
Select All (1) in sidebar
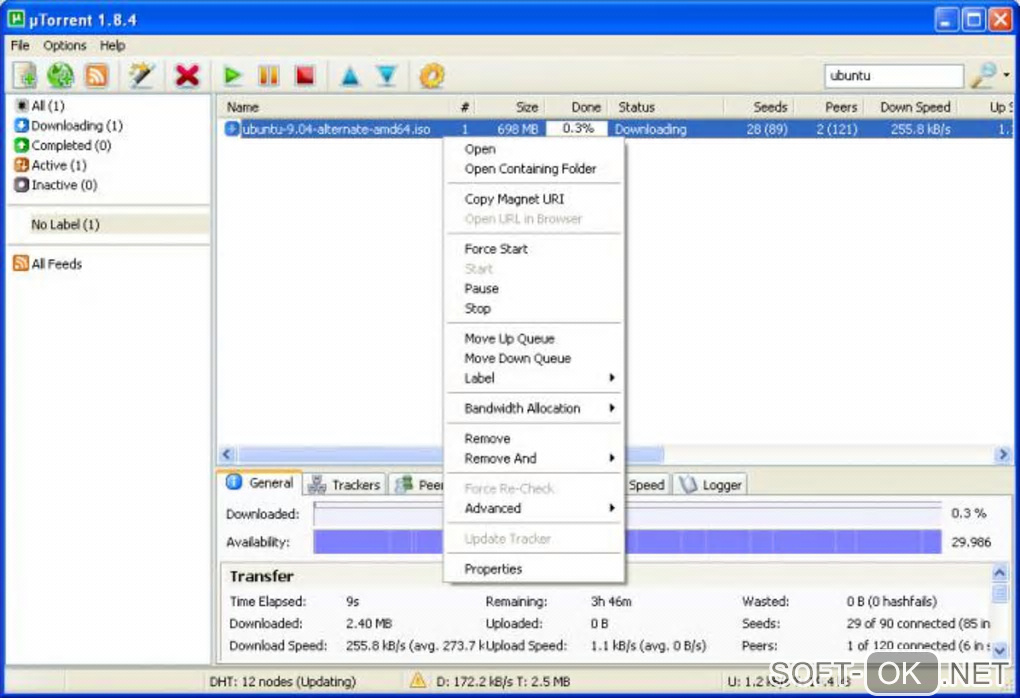[x=40, y=105]
